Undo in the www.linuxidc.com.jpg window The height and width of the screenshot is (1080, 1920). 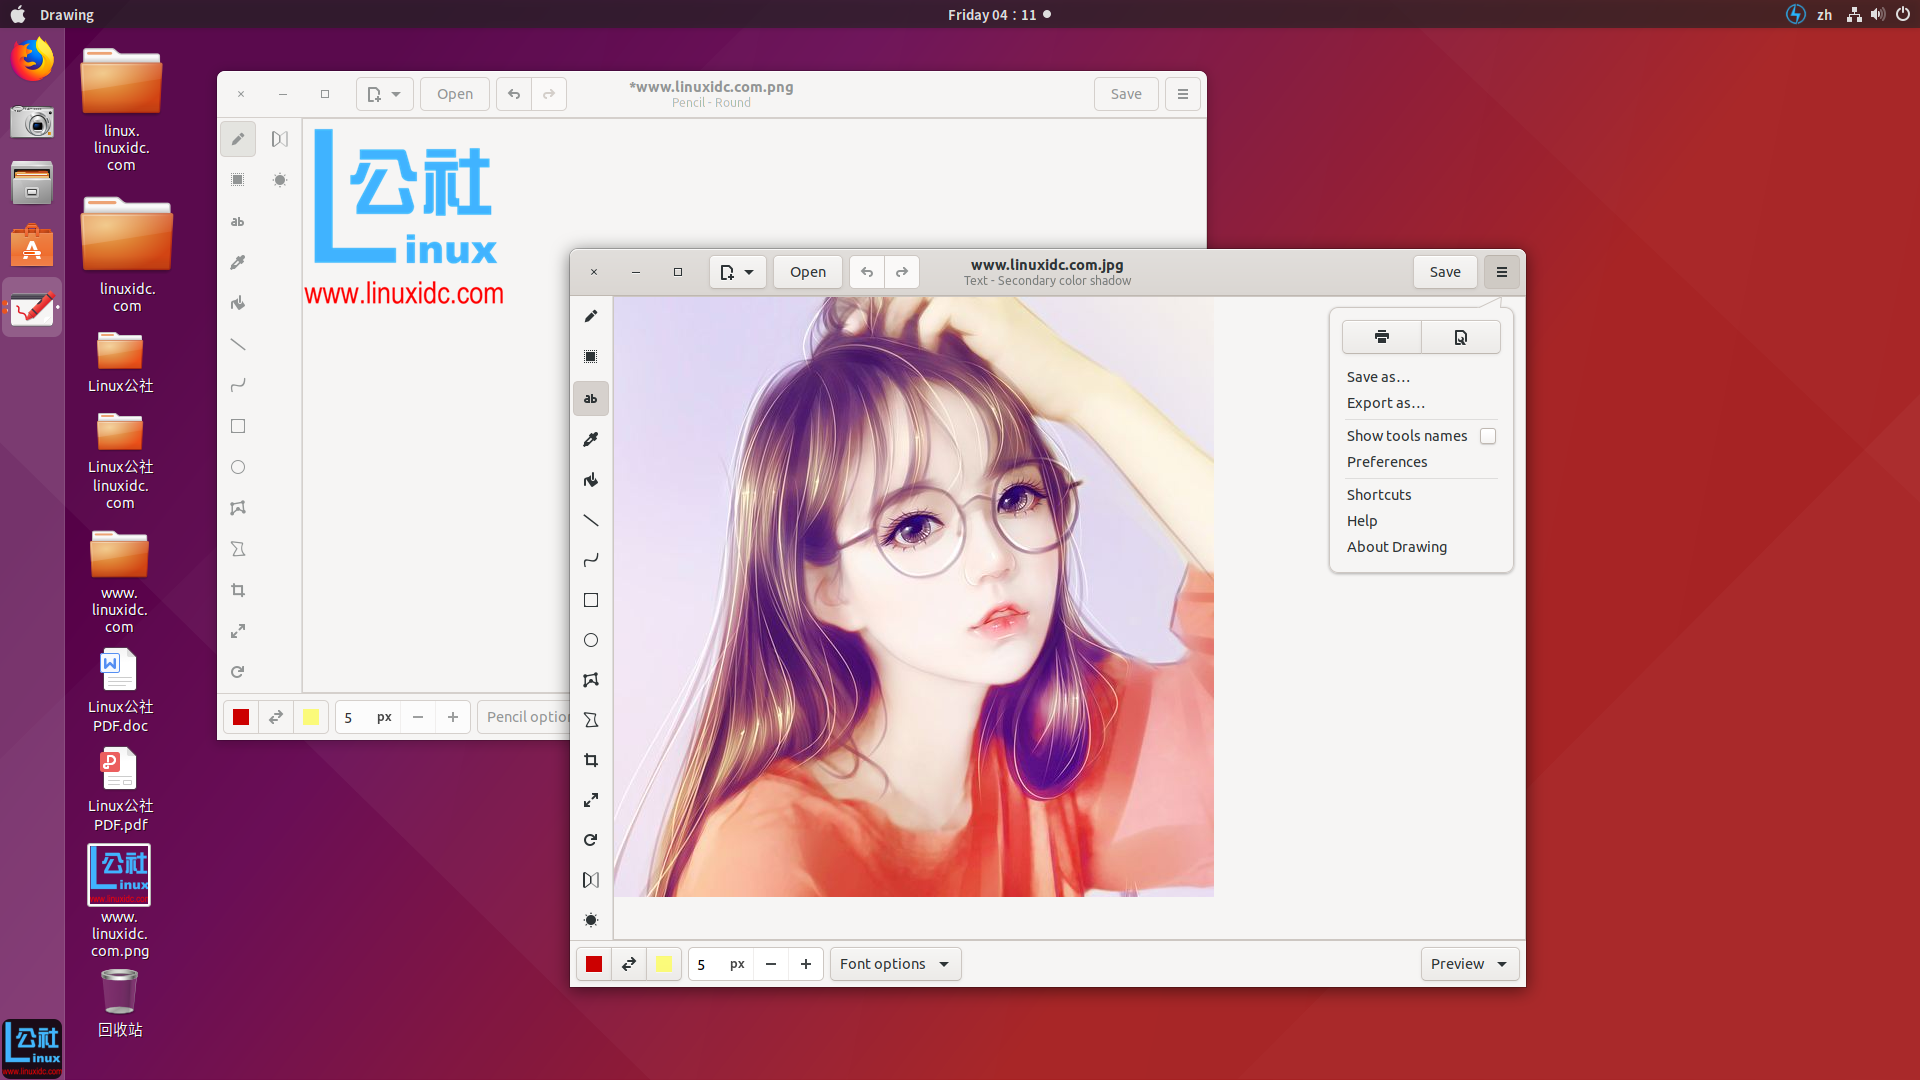coord(867,272)
